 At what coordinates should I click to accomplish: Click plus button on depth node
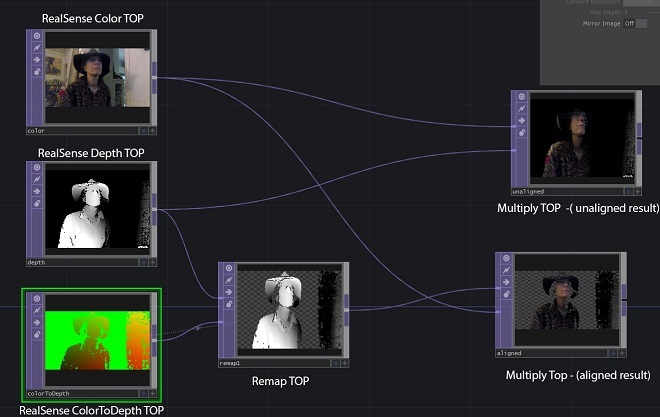pos(153,262)
